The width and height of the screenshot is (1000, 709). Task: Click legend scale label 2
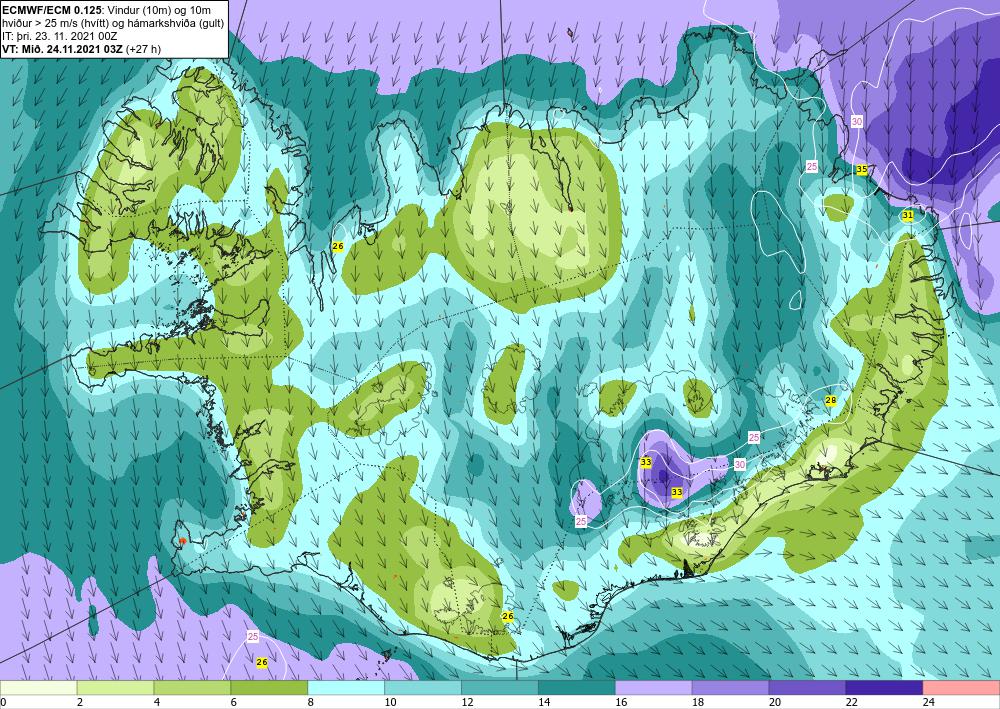(80, 702)
